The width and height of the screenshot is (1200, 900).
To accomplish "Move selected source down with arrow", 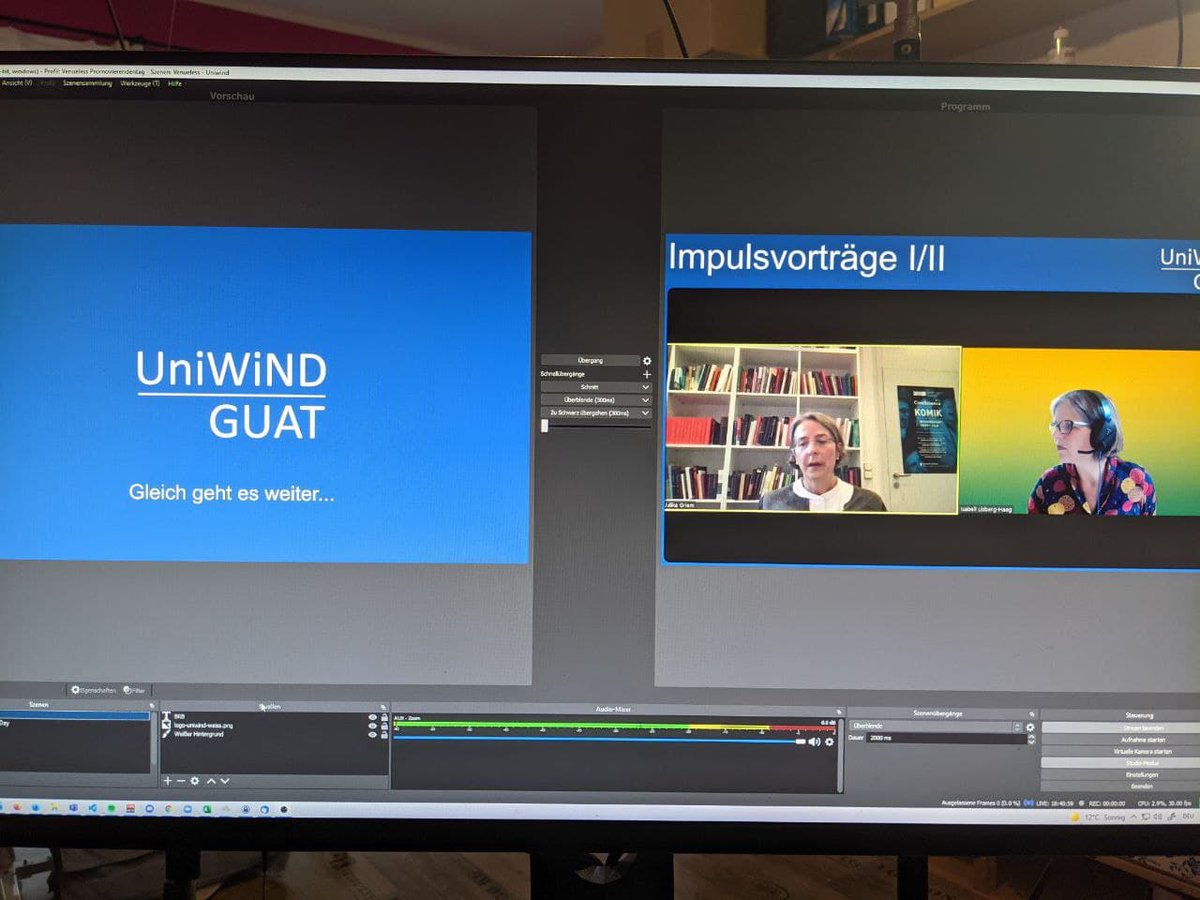I will click(x=225, y=781).
